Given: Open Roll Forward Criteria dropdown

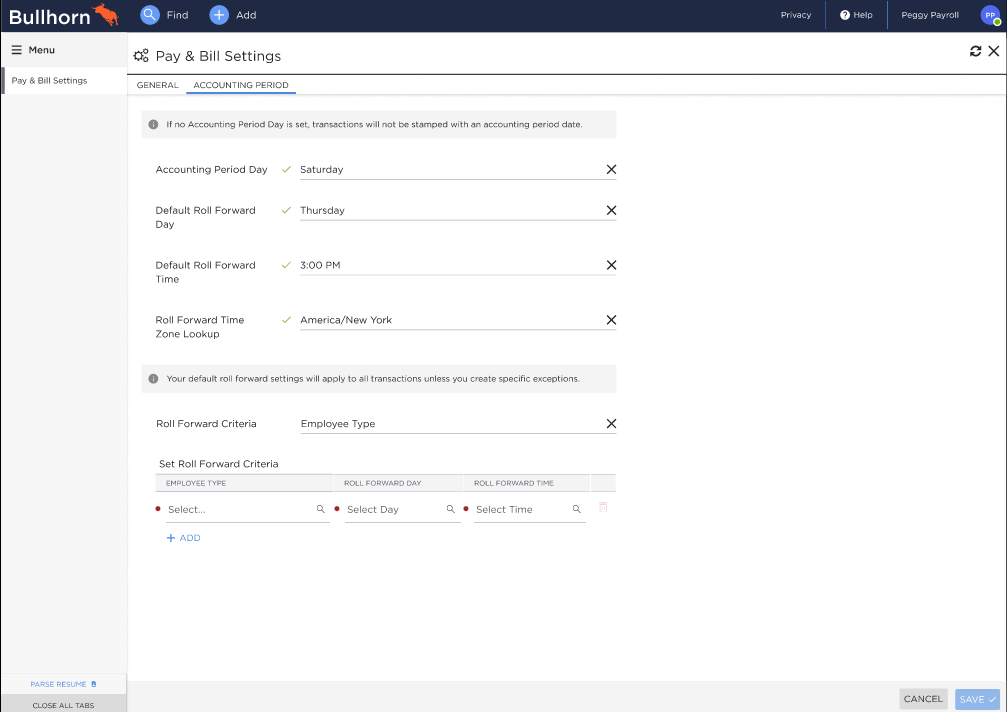Looking at the screenshot, I should pyautogui.click(x=450, y=424).
